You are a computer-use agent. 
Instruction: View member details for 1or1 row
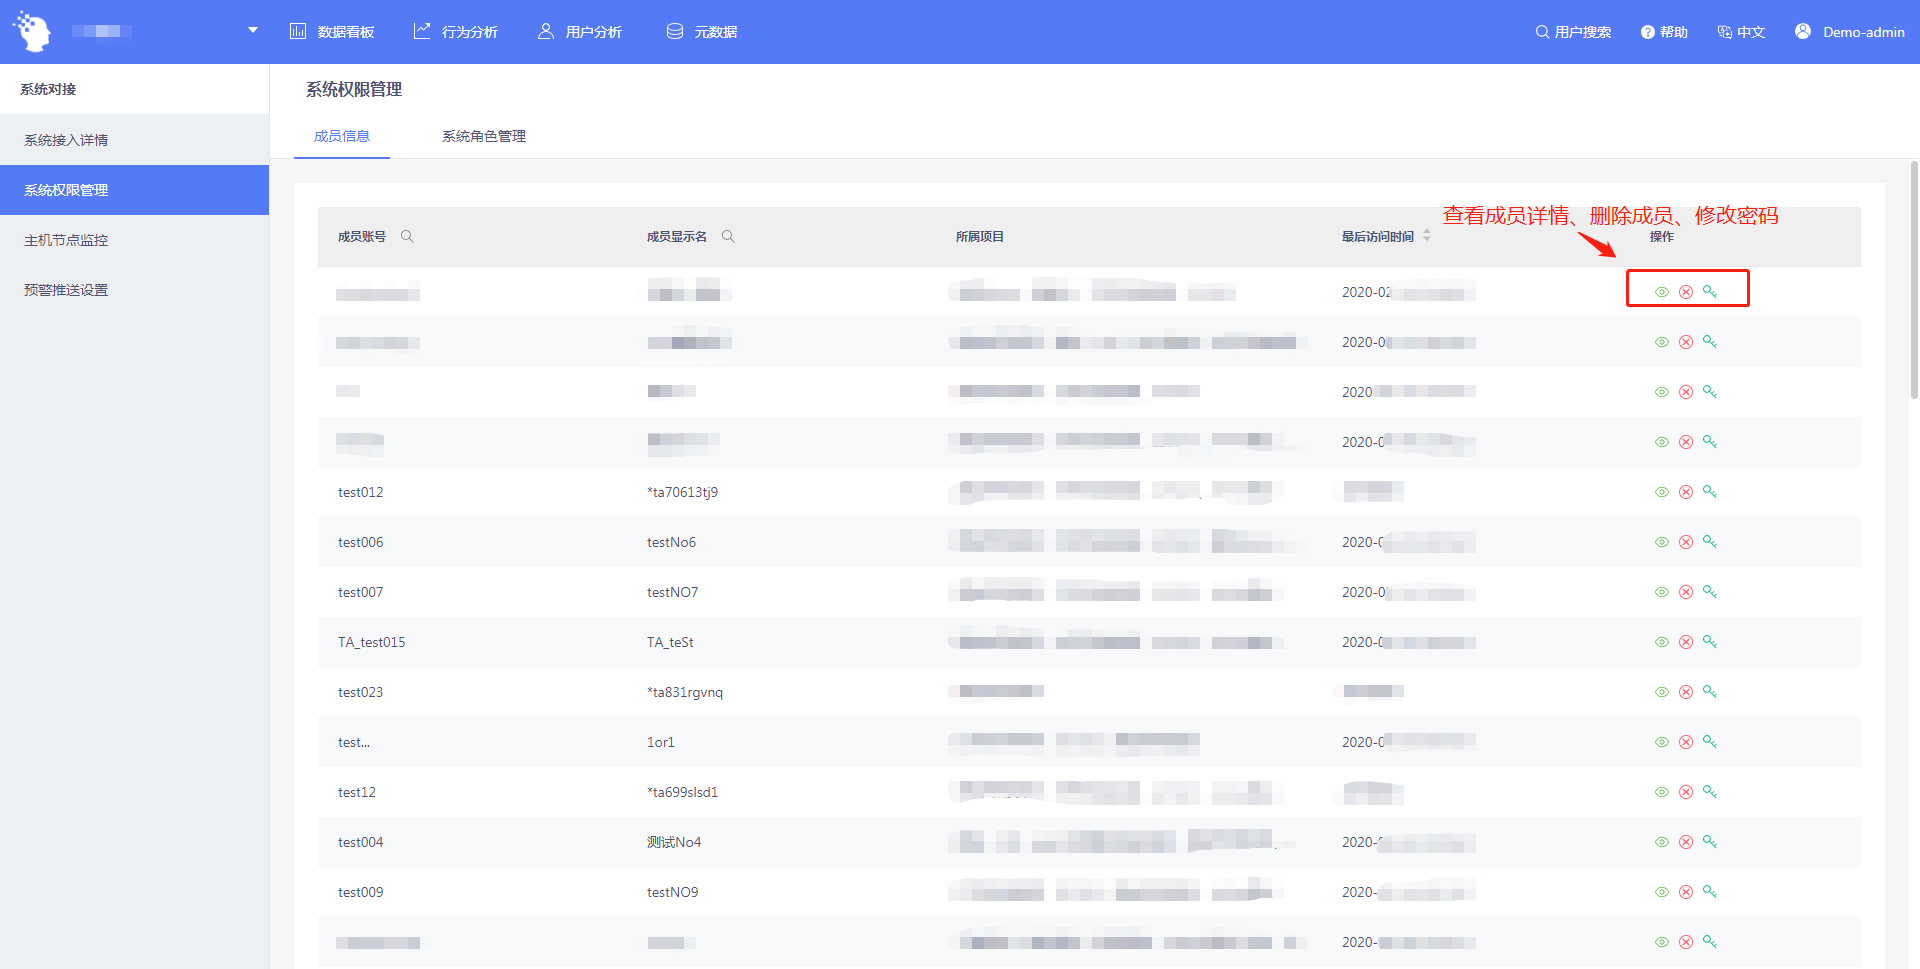coord(1662,742)
